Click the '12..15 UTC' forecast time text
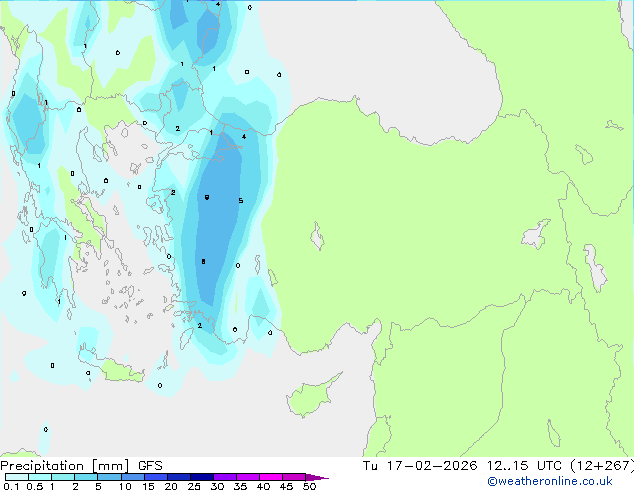The height and width of the screenshot is (490, 634). [524, 465]
